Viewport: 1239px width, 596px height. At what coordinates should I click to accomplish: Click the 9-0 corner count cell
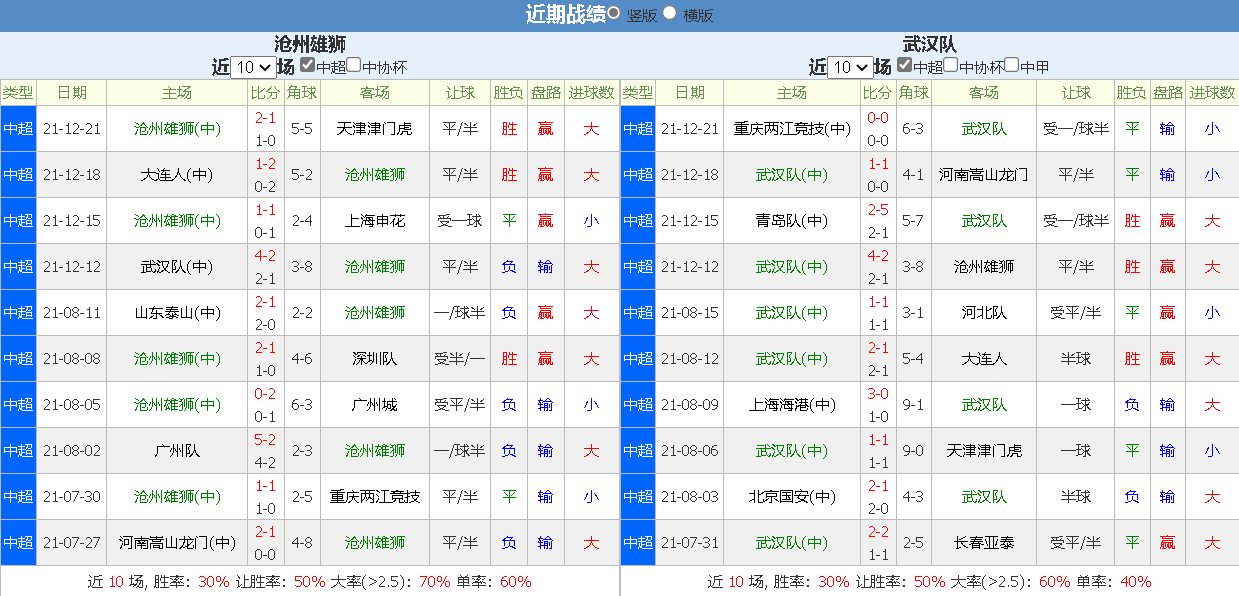coord(913,450)
